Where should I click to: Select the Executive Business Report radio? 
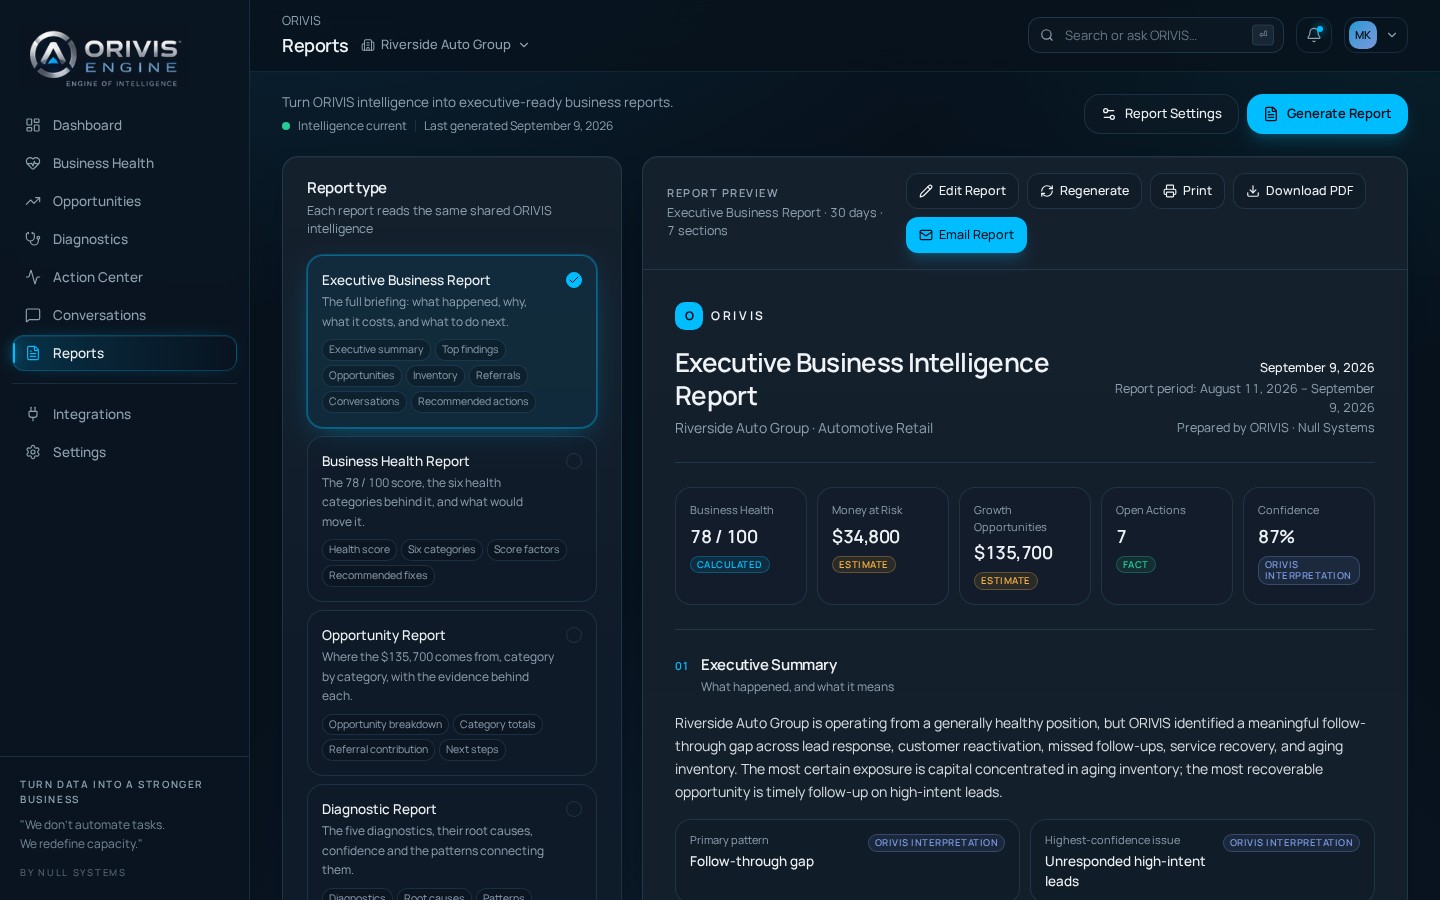tap(574, 280)
